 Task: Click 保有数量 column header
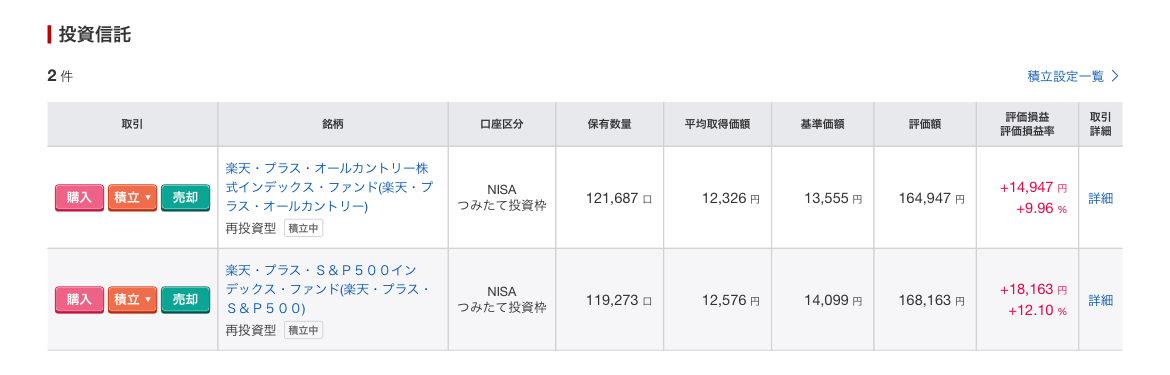tap(610, 125)
